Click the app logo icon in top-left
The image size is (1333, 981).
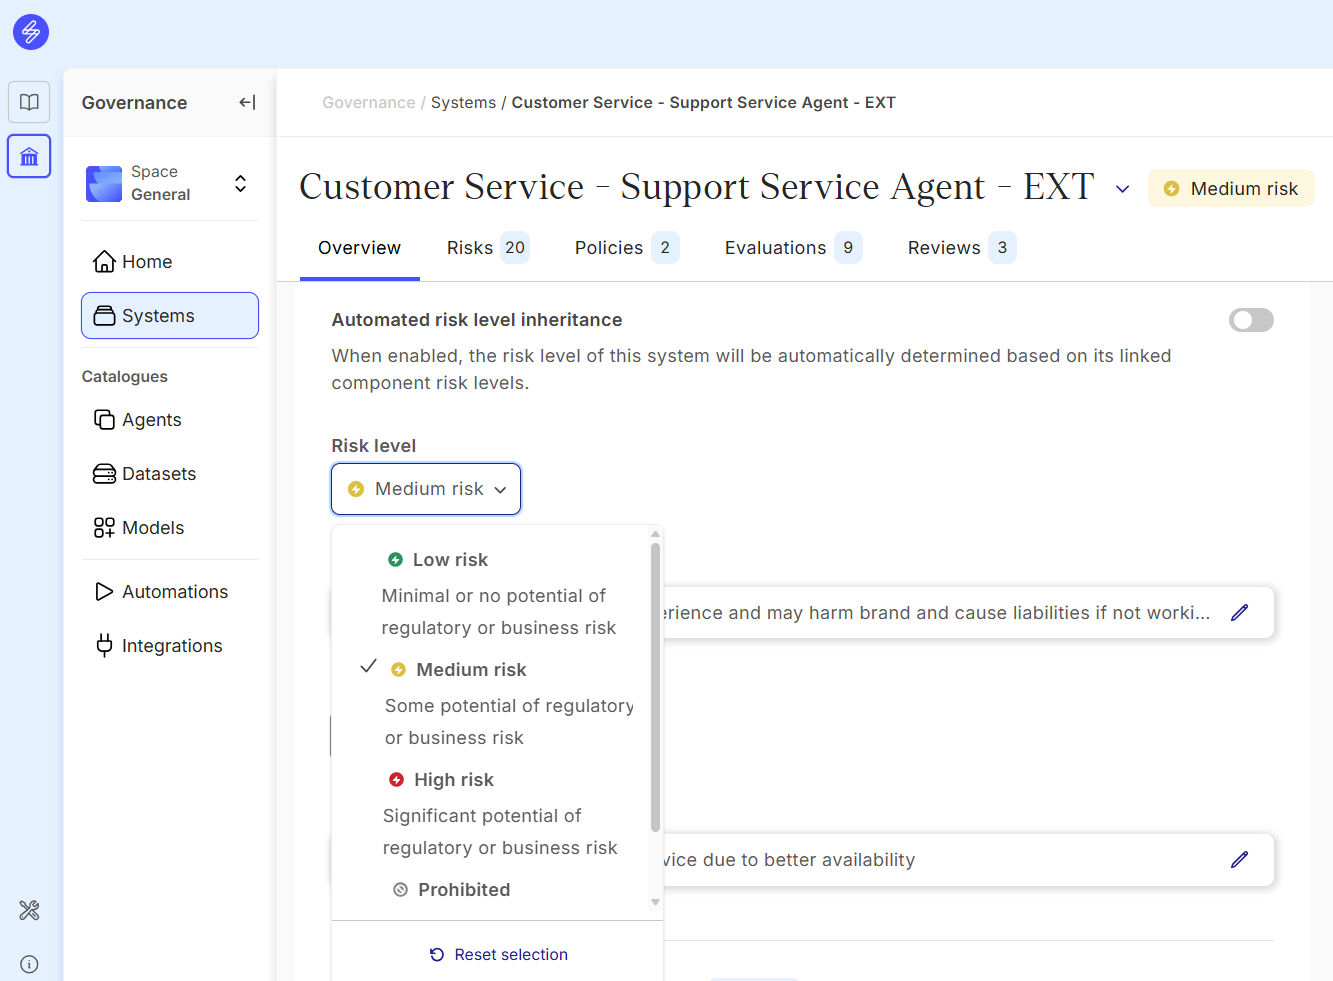coord(30,32)
